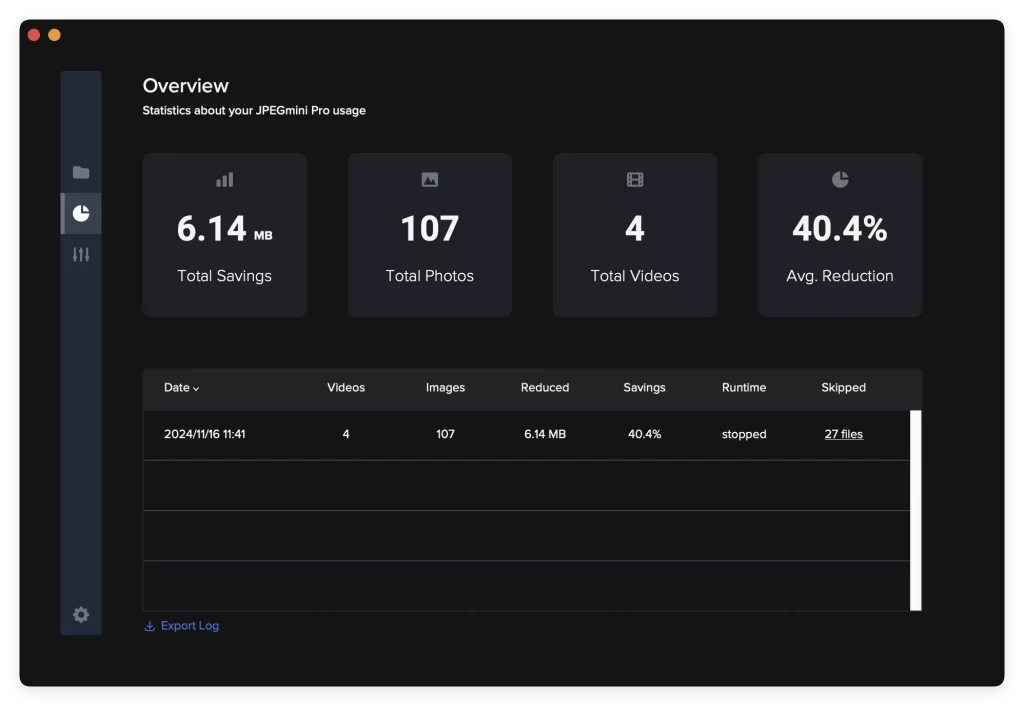Click the download icon beside Export Log
The image size is (1024, 706).
pyautogui.click(x=150, y=626)
